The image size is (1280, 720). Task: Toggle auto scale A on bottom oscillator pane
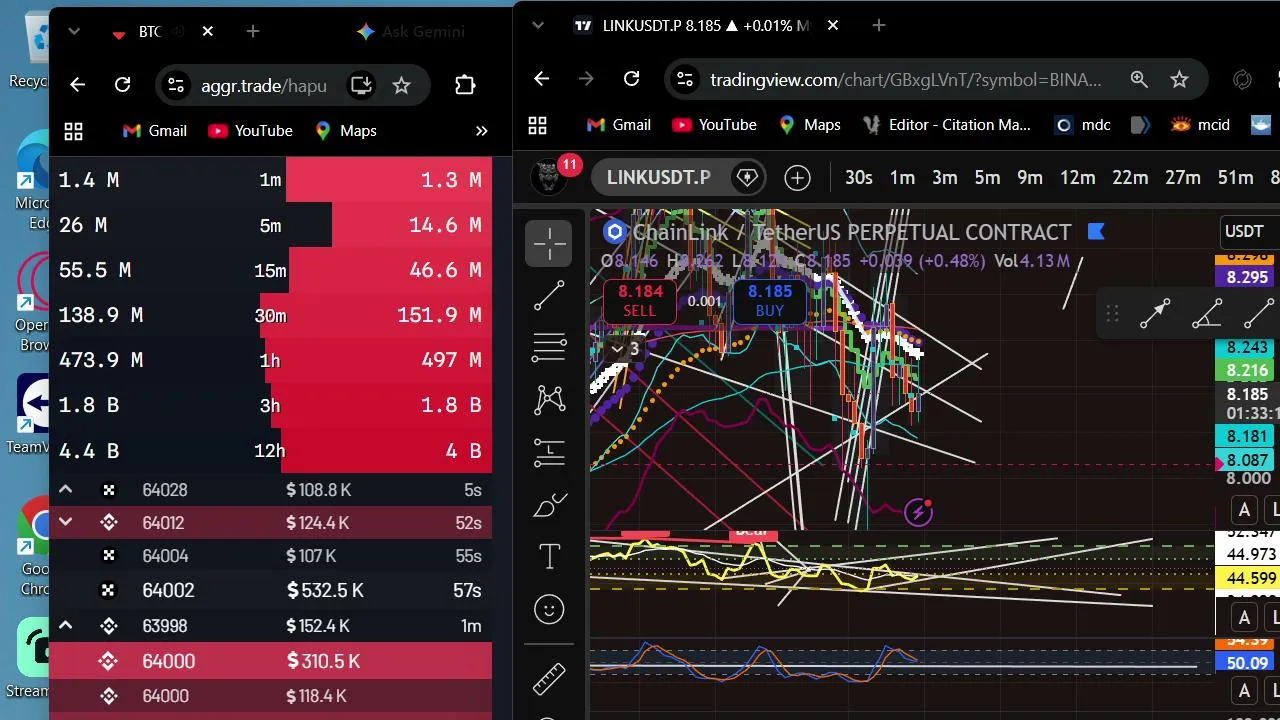(x=1244, y=691)
